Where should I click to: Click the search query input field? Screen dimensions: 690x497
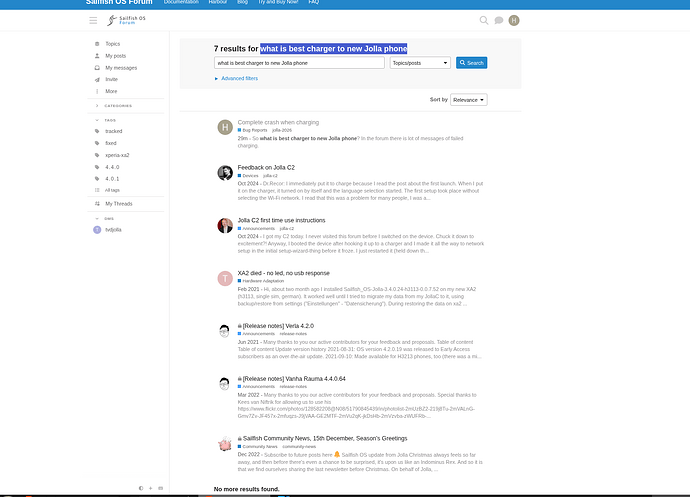pos(299,63)
